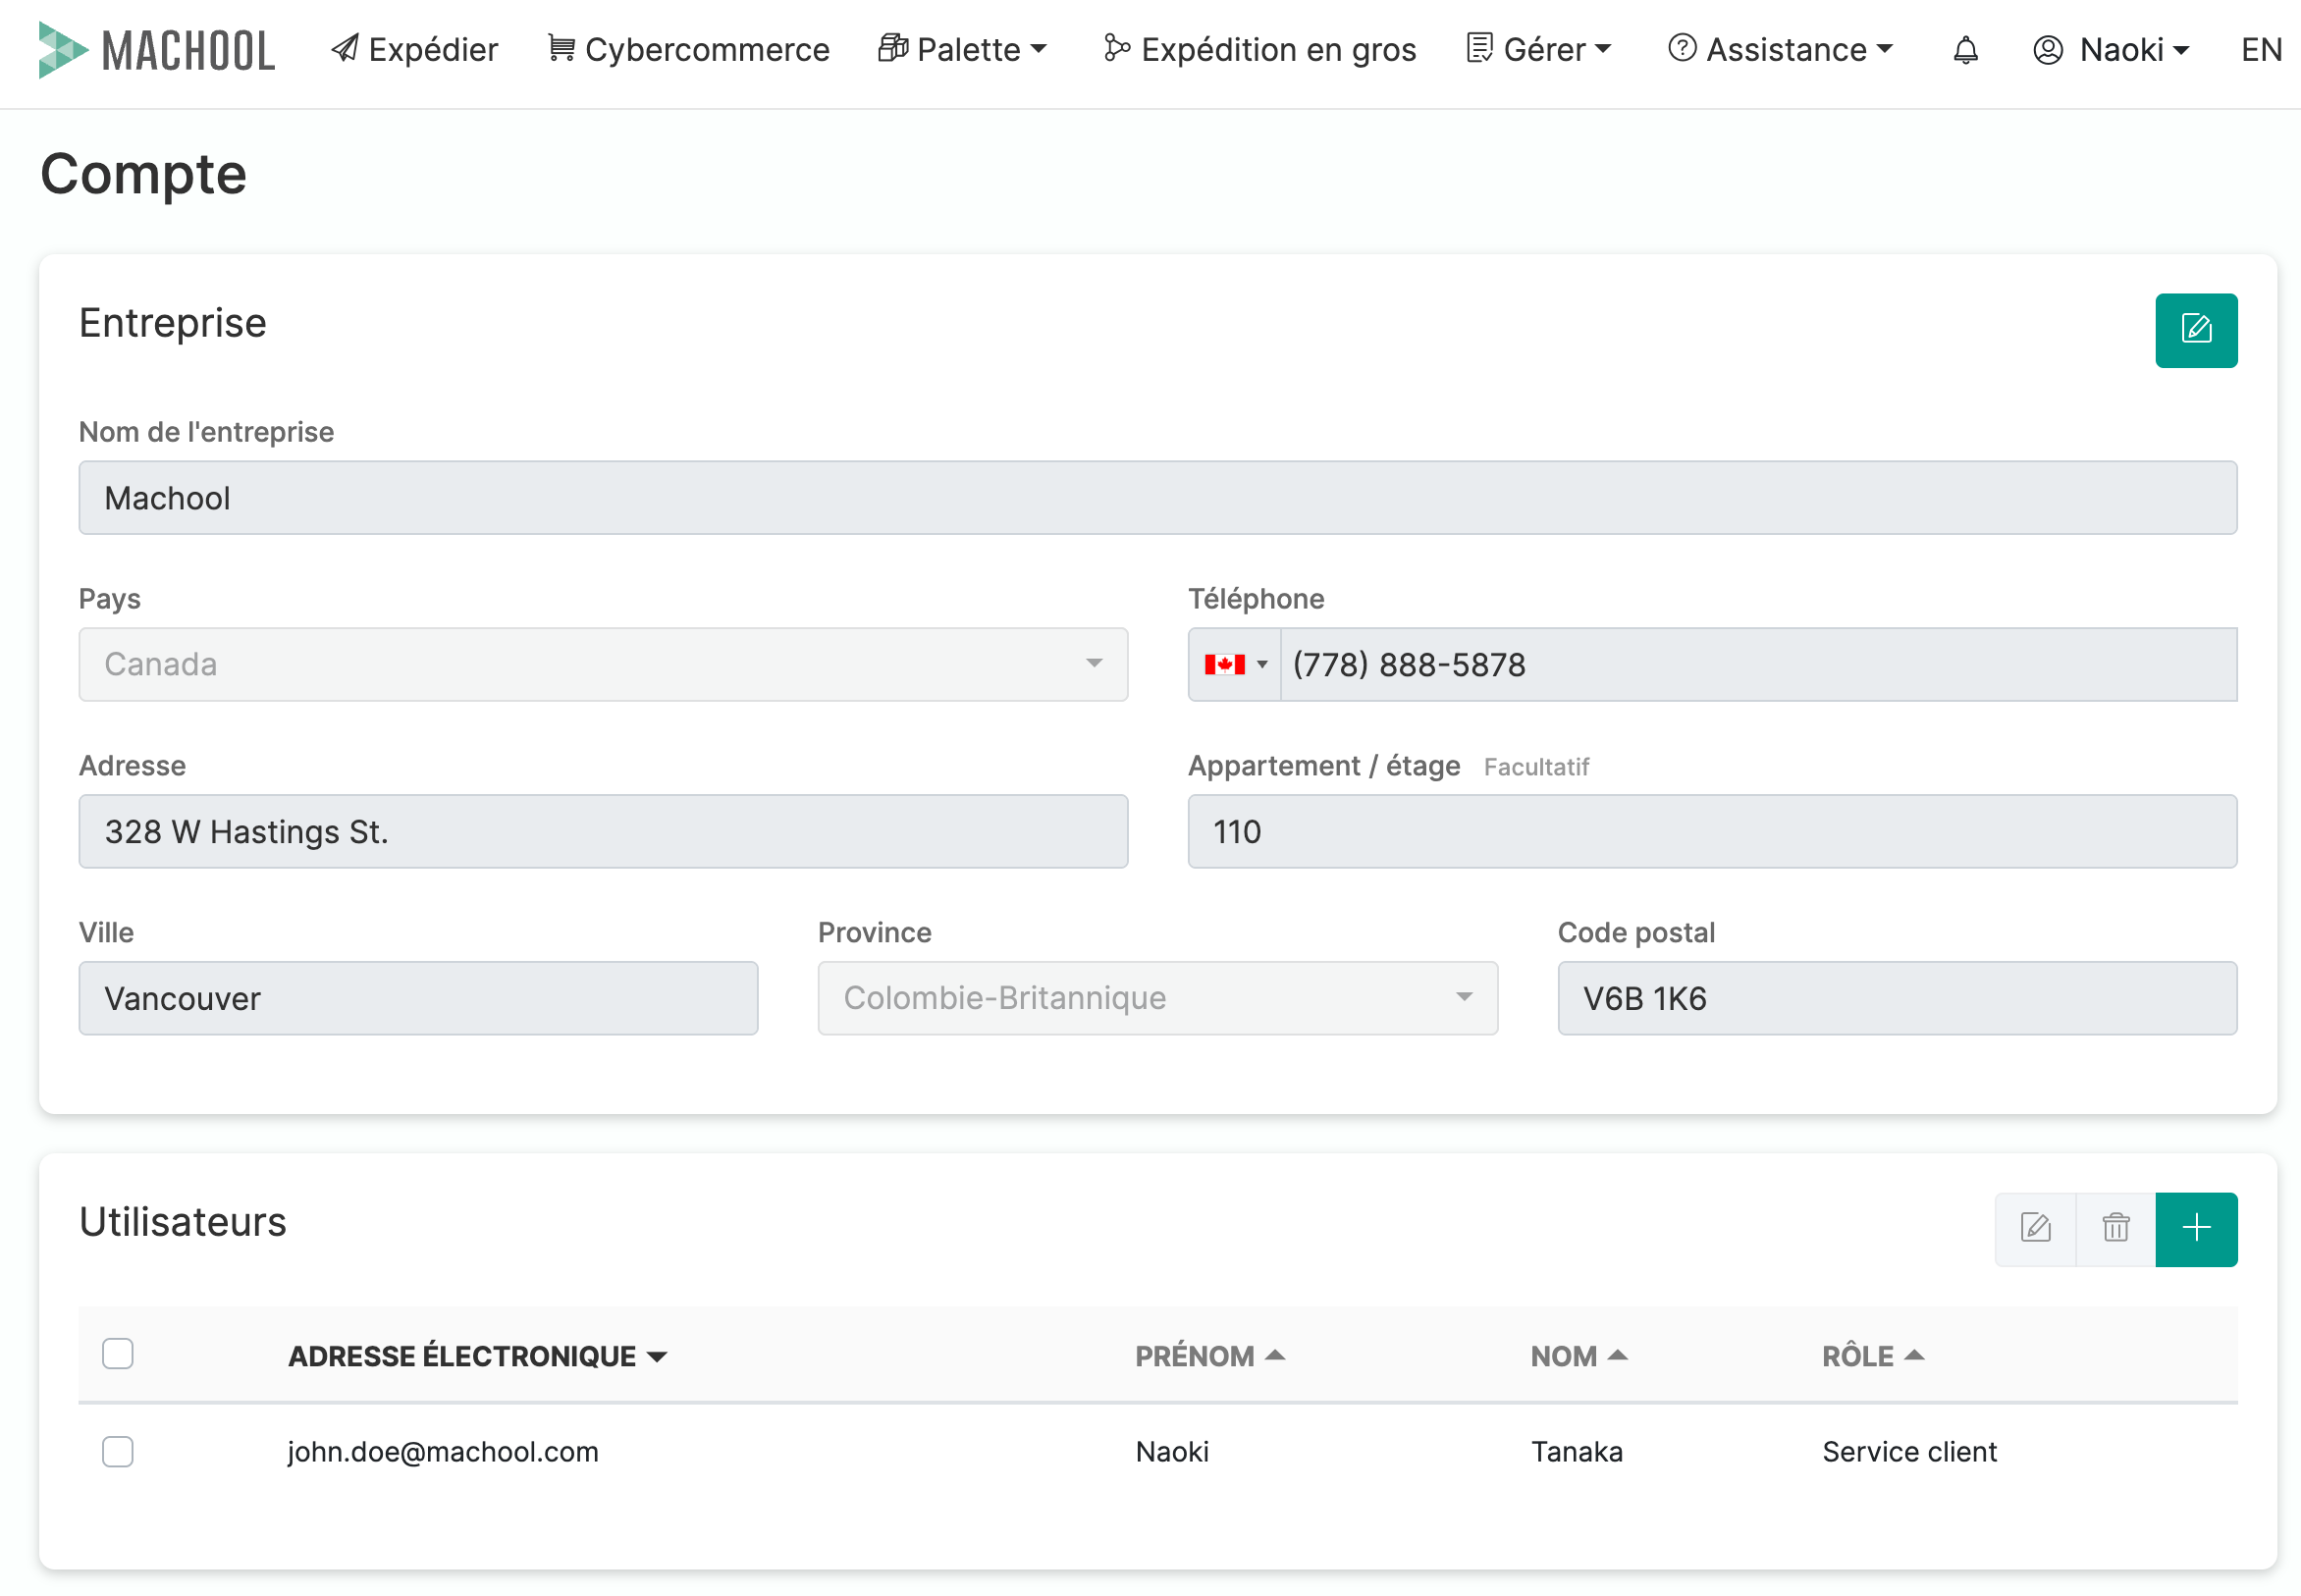Open the Naoki account menu

[2111, 50]
